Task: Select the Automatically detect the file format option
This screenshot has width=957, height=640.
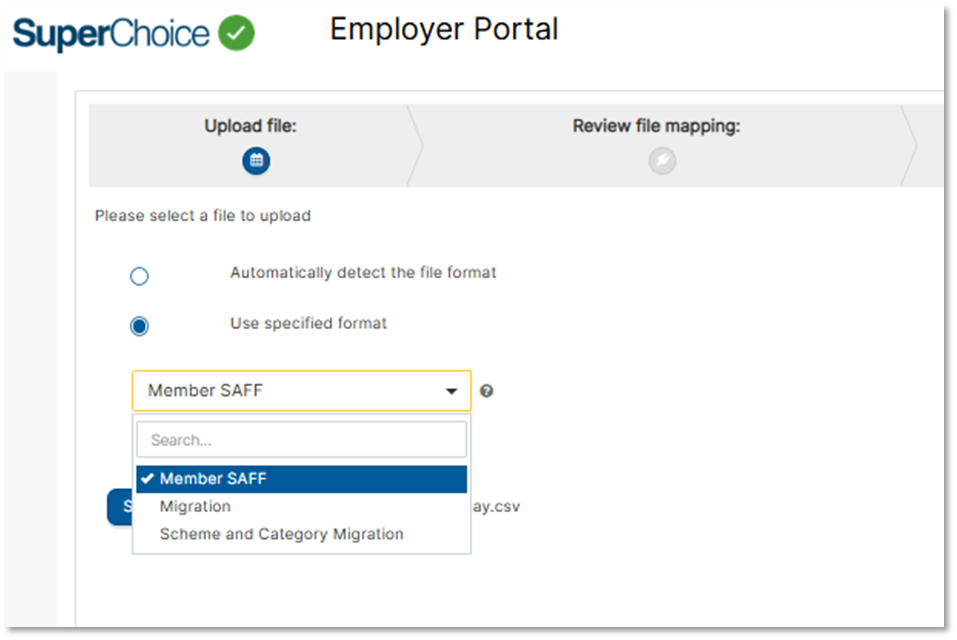Action: (139, 275)
